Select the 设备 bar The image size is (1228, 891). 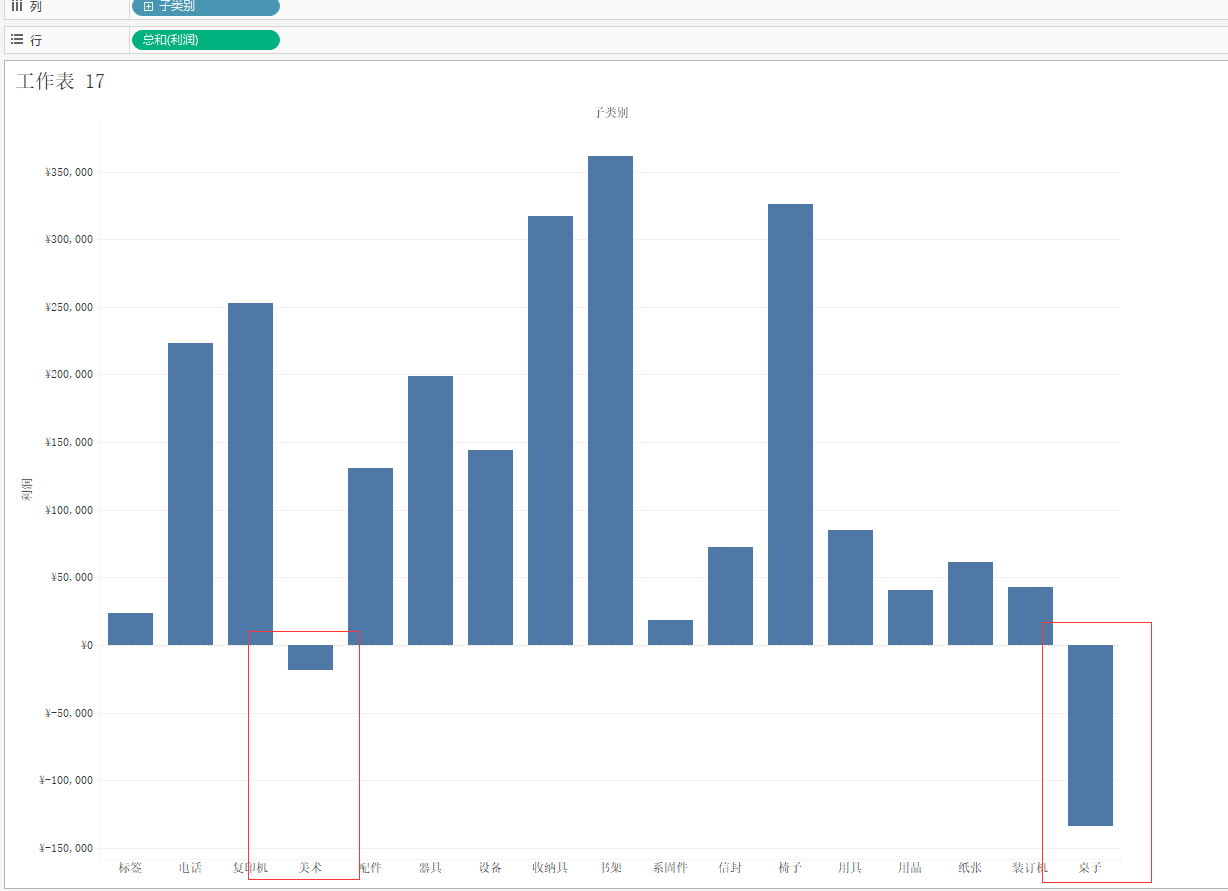(x=490, y=547)
